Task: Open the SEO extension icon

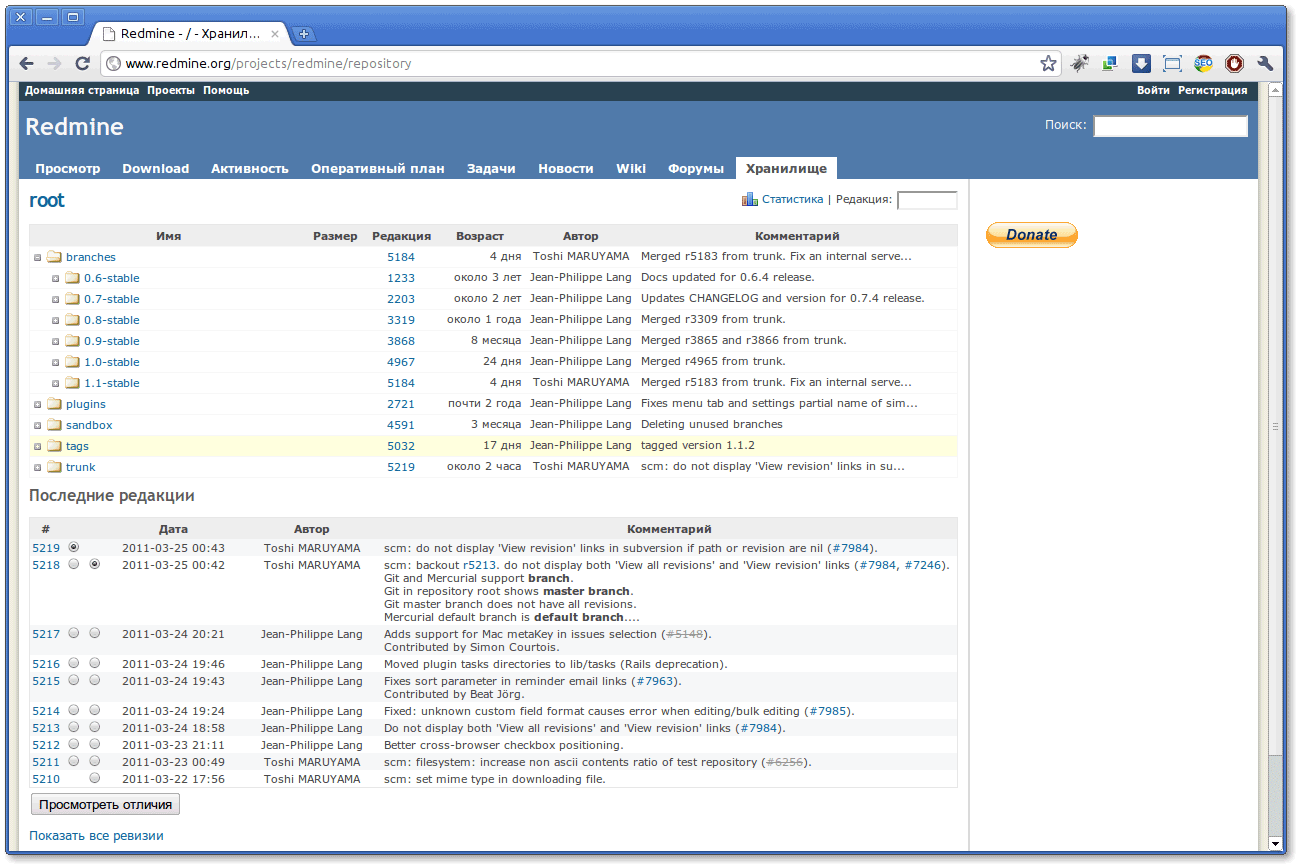Action: [1203, 63]
